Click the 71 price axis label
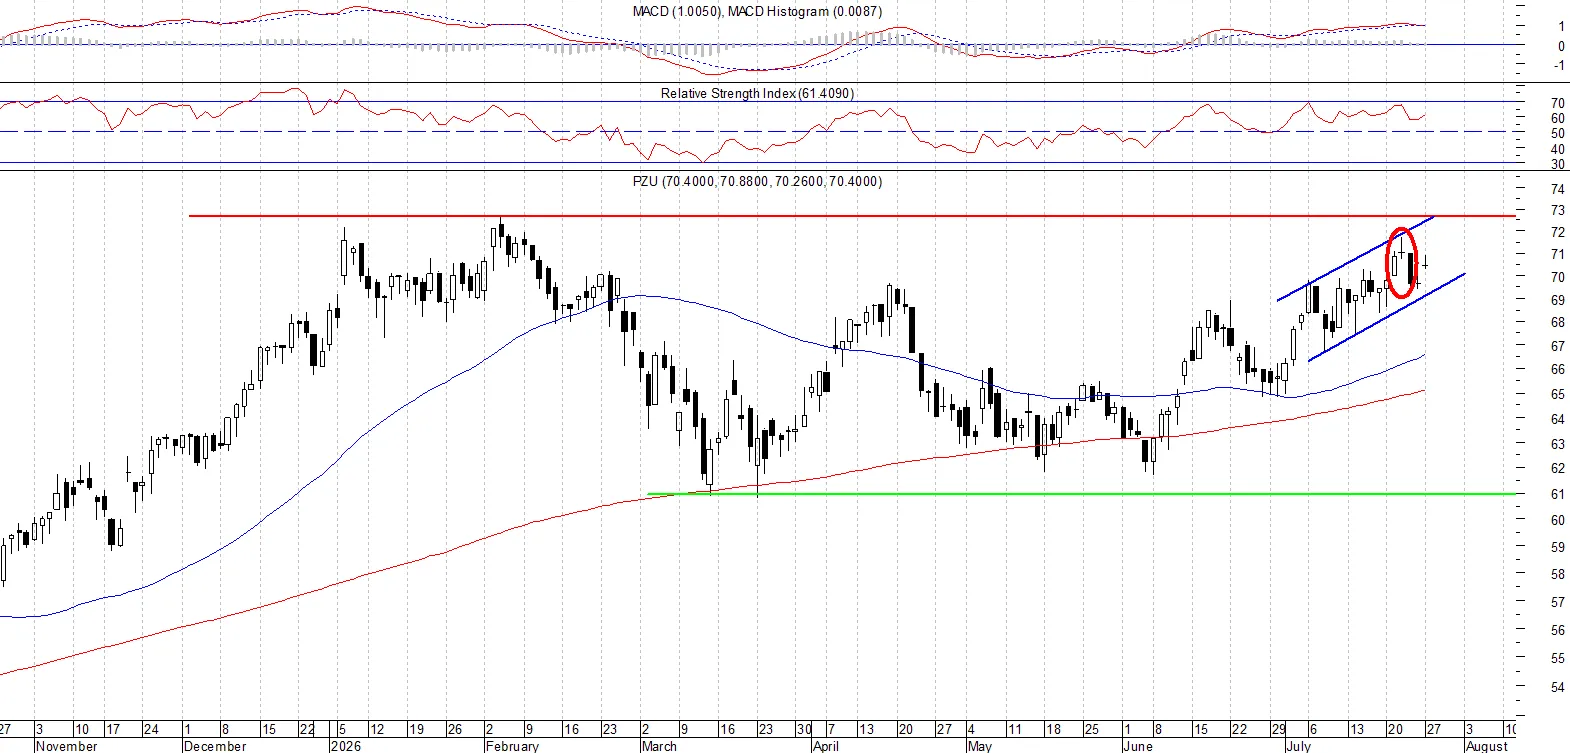The image size is (1570, 753). pyautogui.click(x=1558, y=255)
